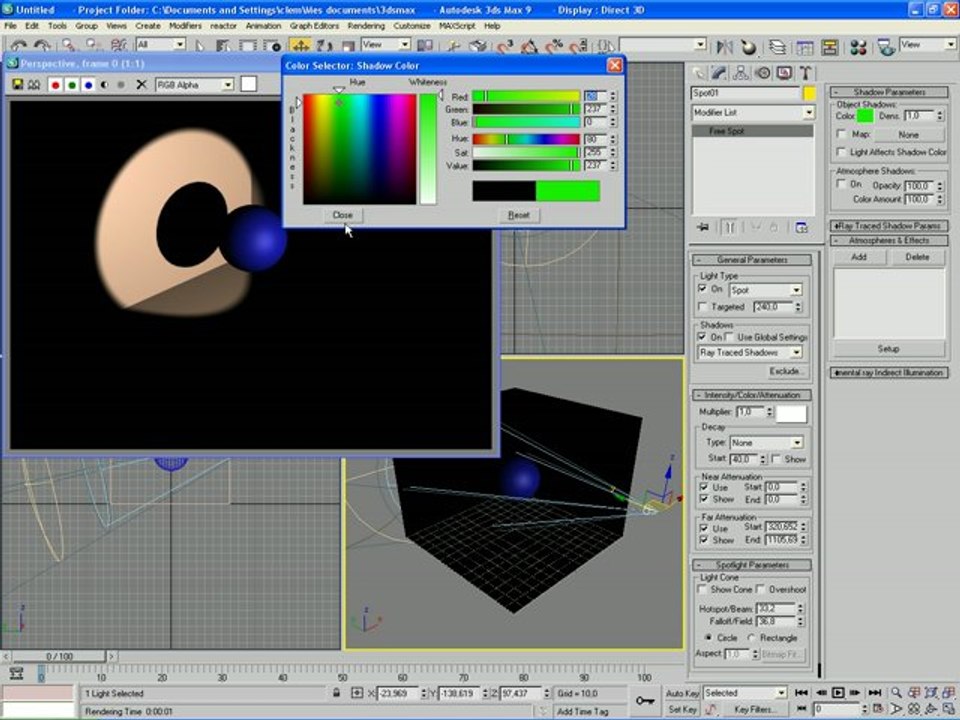Open the Graph Editors menu

click(x=313, y=25)
